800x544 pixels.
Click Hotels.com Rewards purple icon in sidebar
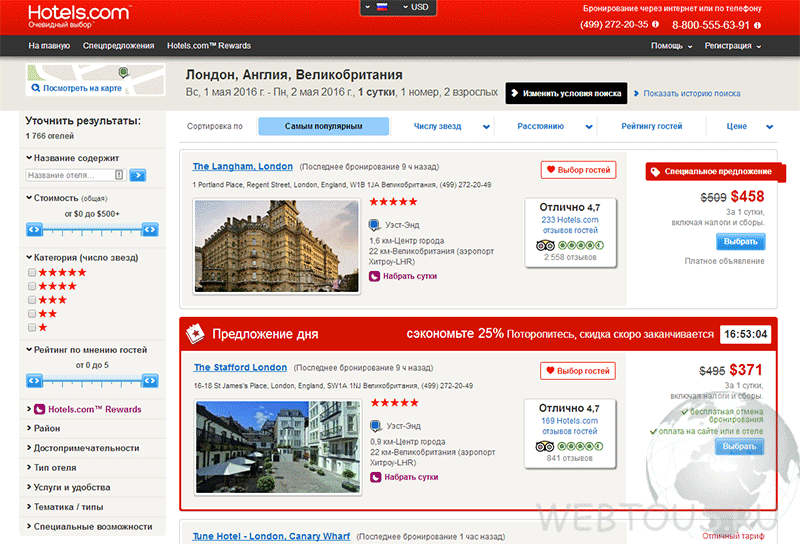tap(39, 409)
